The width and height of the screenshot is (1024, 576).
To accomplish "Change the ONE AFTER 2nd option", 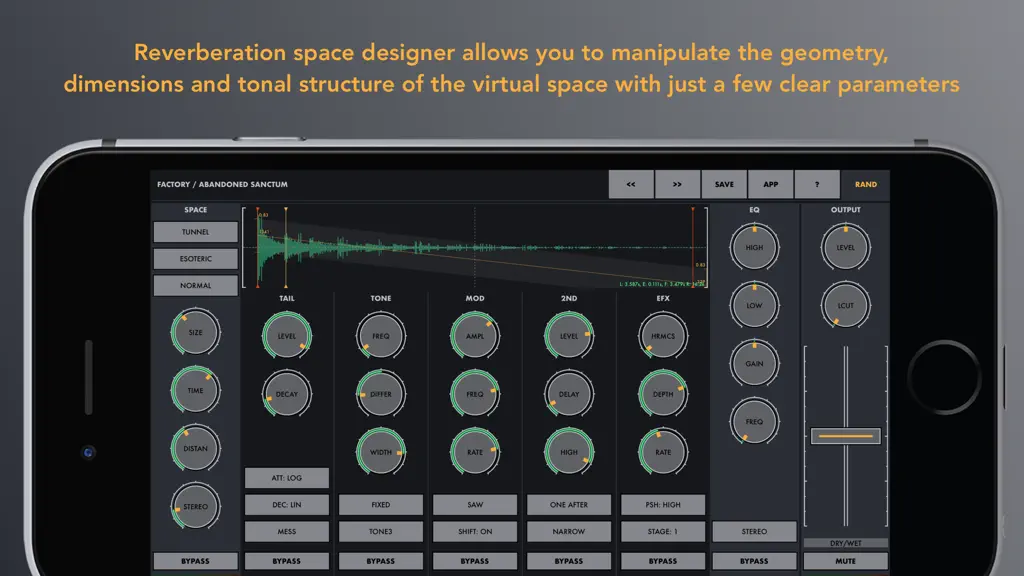I will (x=569, y=505).
